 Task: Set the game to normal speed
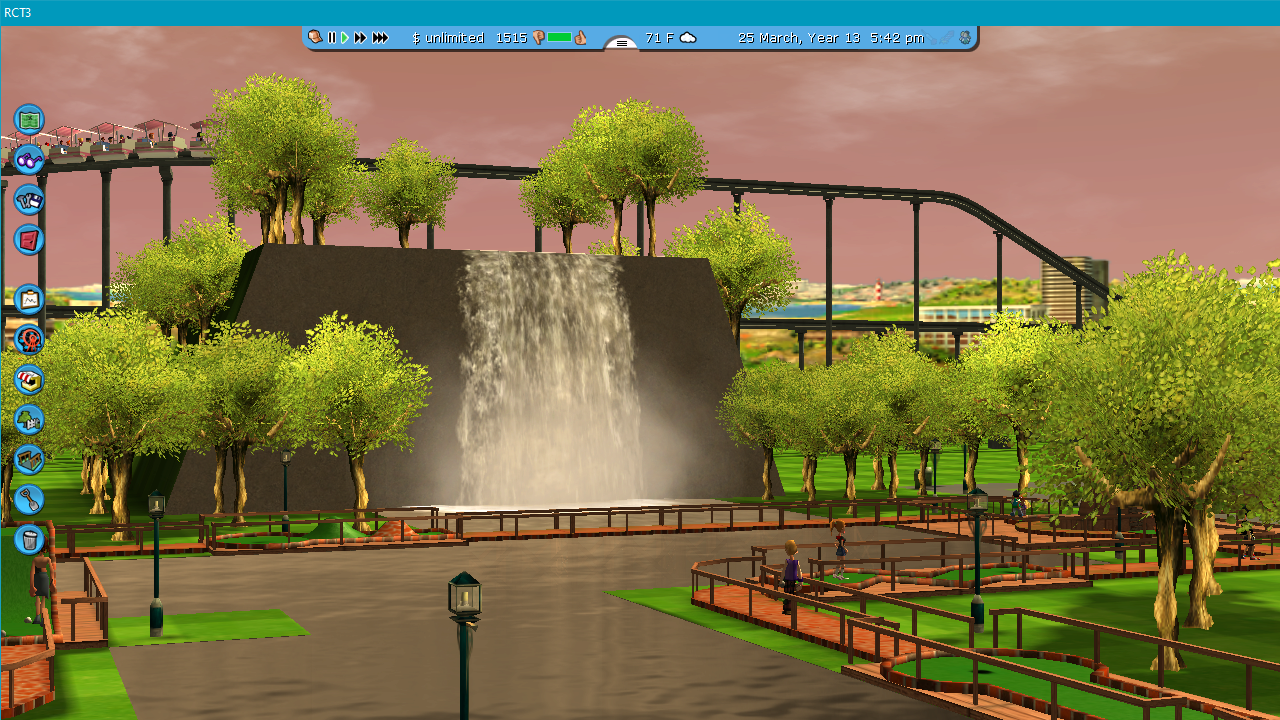point(345,38)
